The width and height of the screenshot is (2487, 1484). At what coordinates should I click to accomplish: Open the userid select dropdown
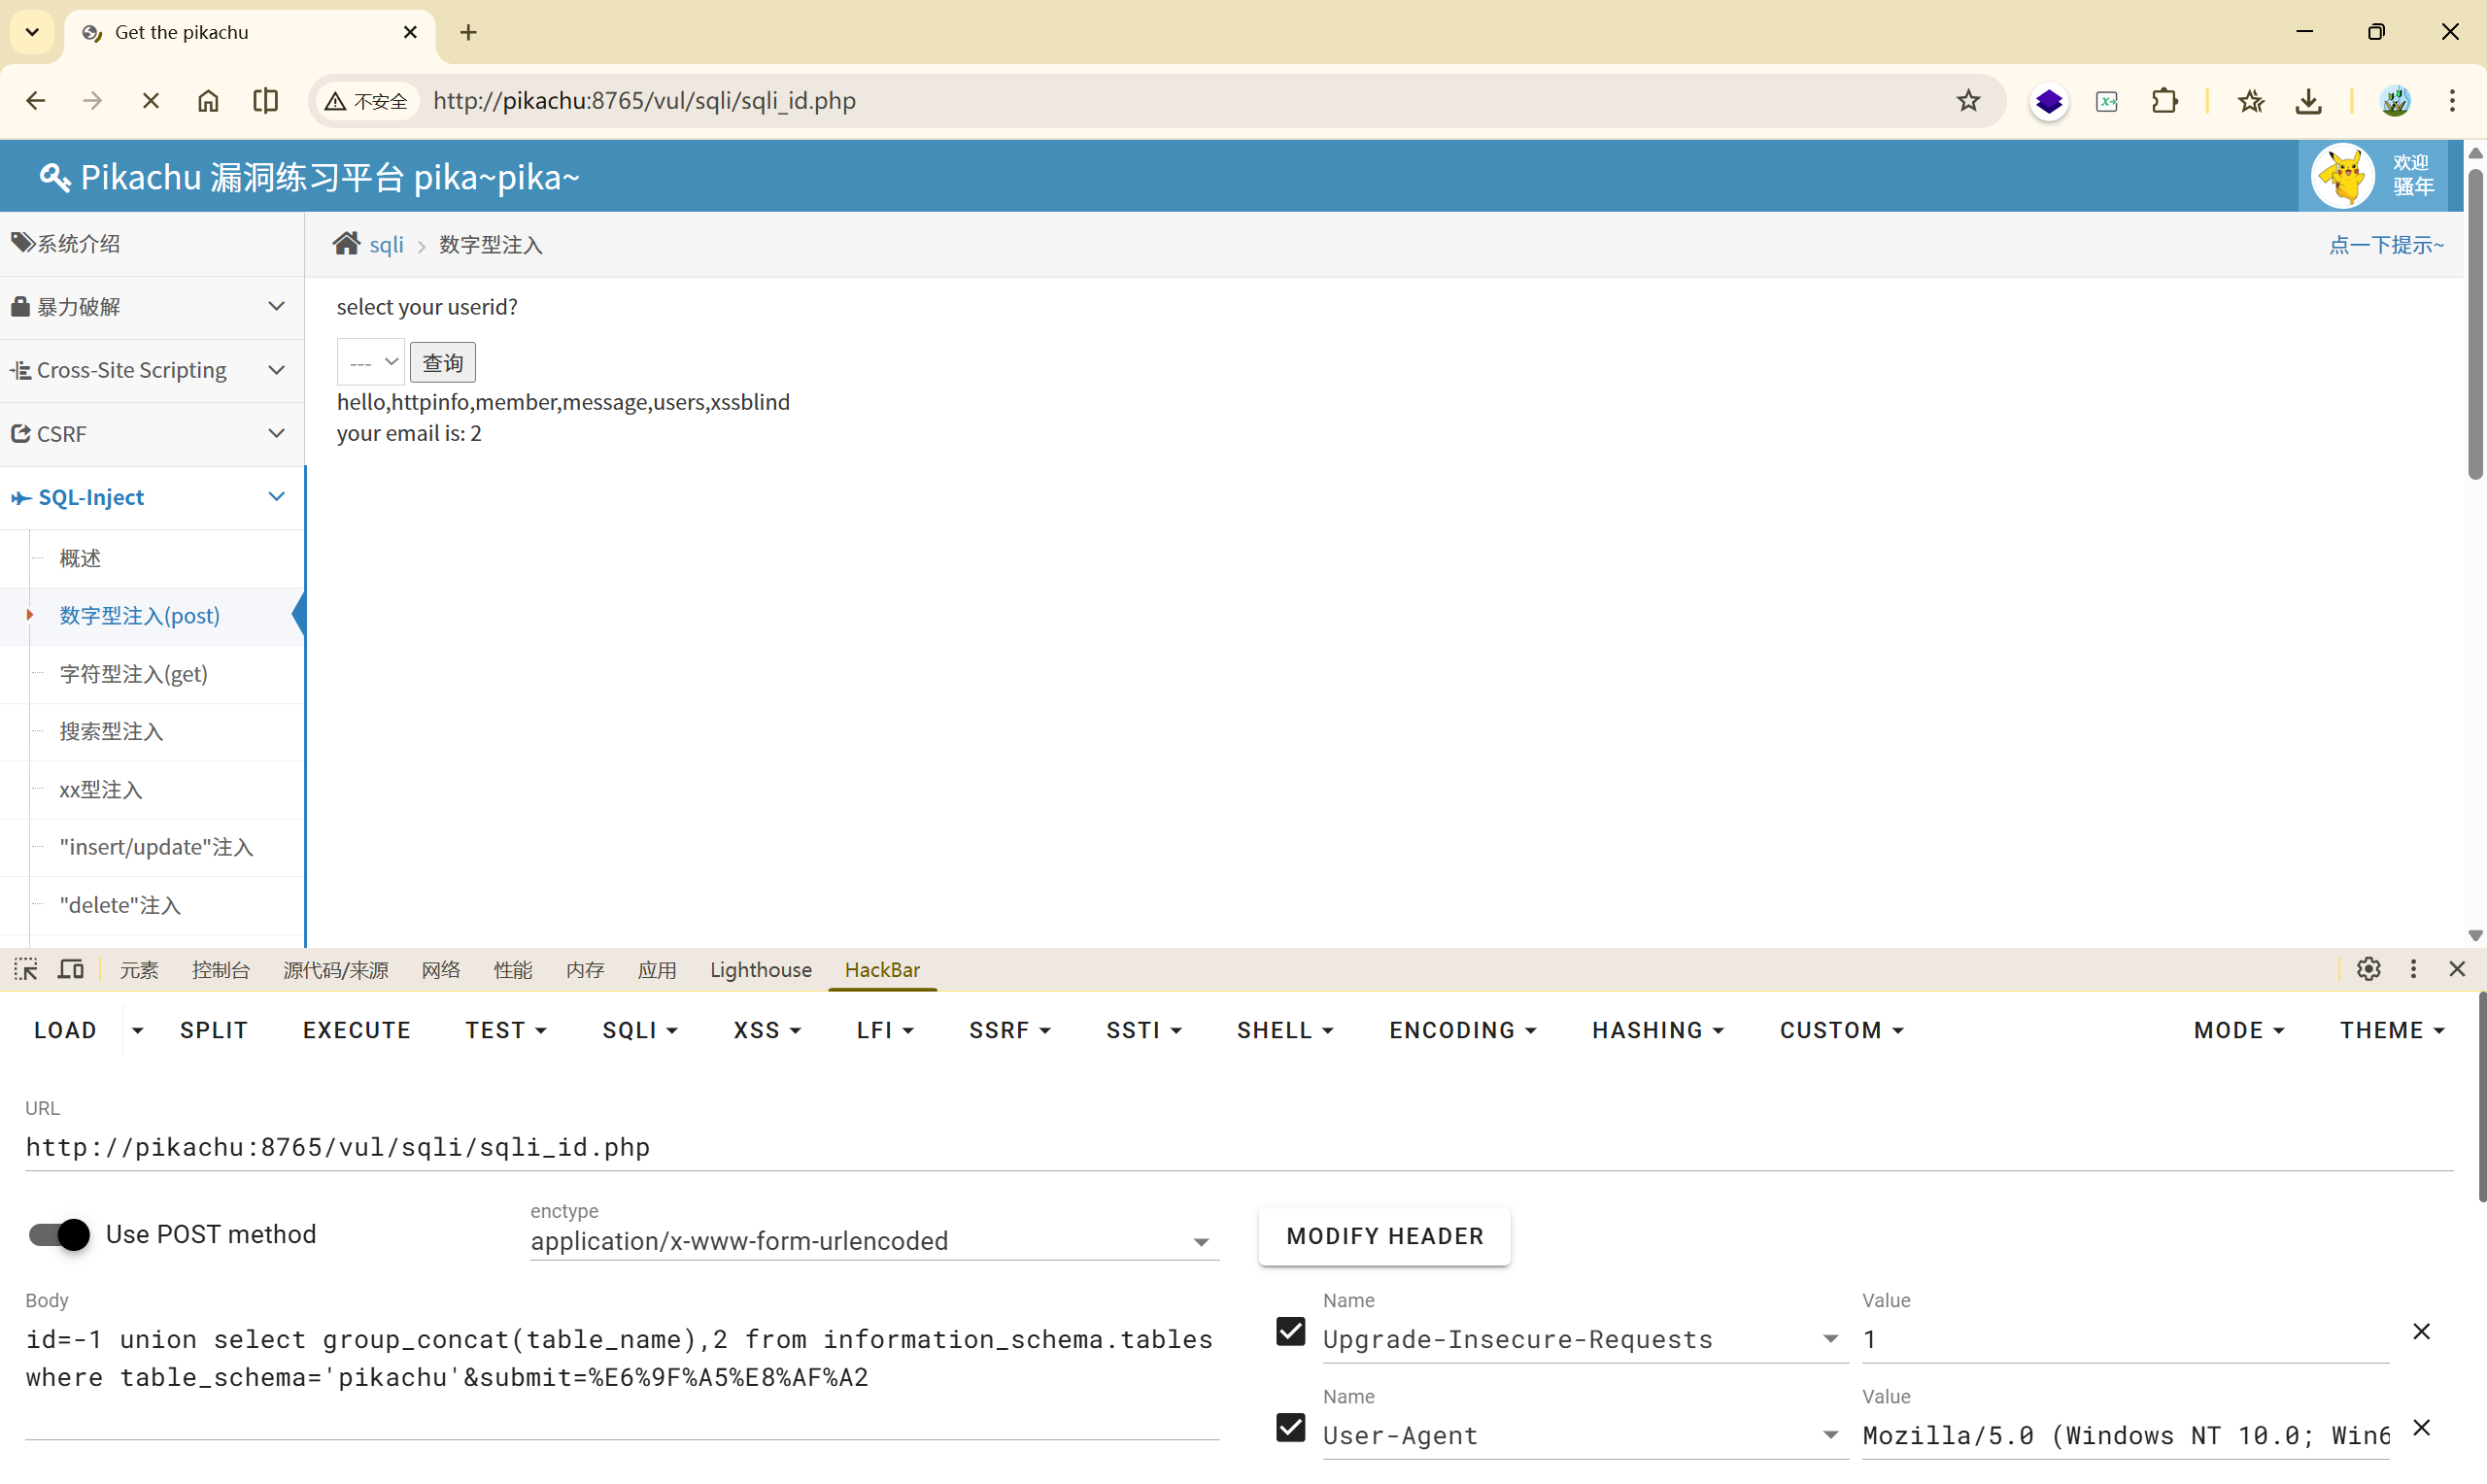point(370,362)
